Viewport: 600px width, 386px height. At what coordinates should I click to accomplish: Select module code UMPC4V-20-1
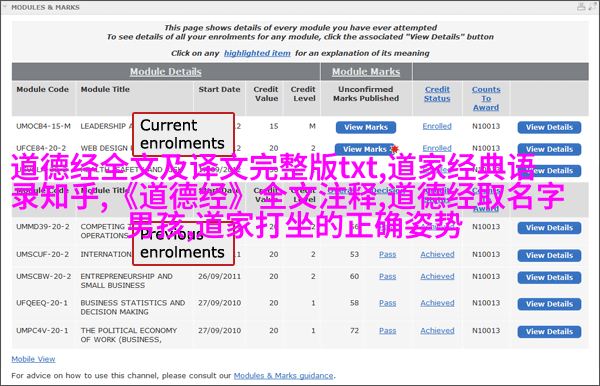(x=42, y=331)
